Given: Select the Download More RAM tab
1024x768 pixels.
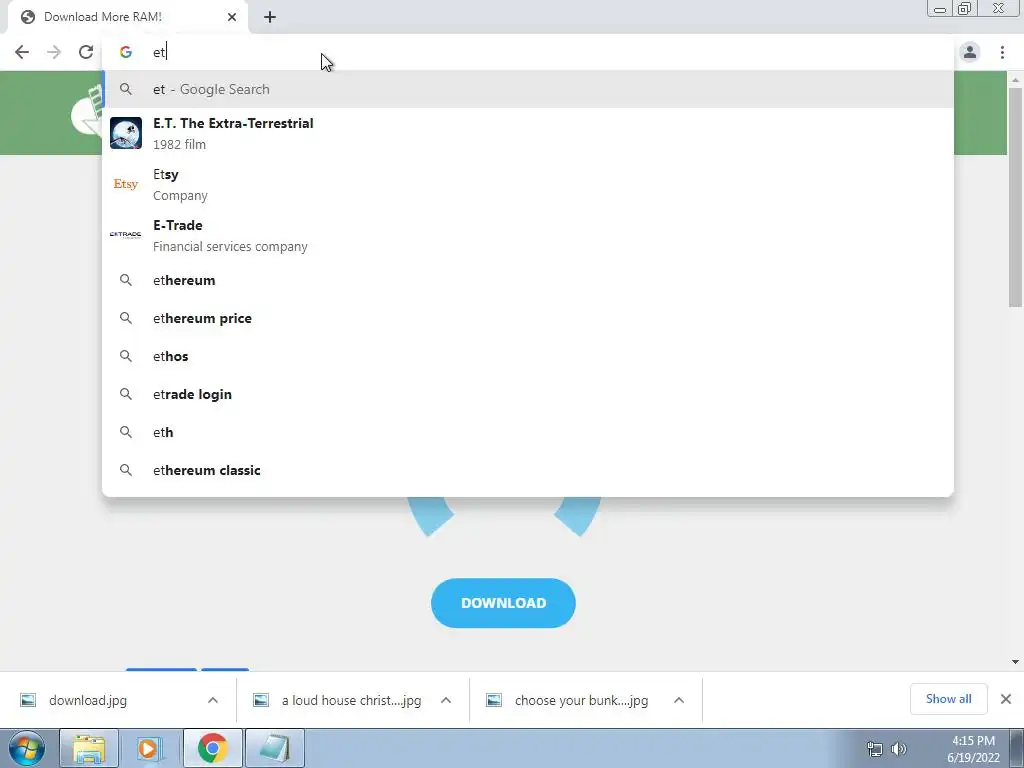Looking at the screenshot, I should (x=128, y=17).
